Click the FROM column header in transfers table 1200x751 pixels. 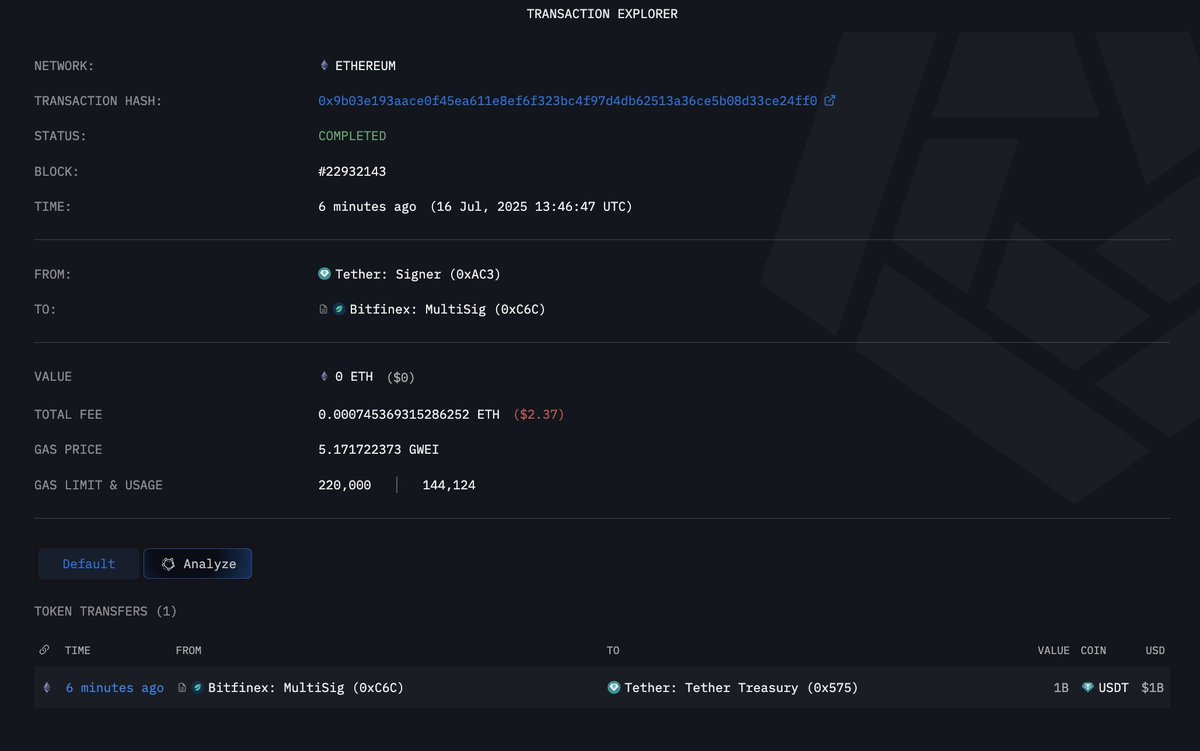[x=188, y=650]
